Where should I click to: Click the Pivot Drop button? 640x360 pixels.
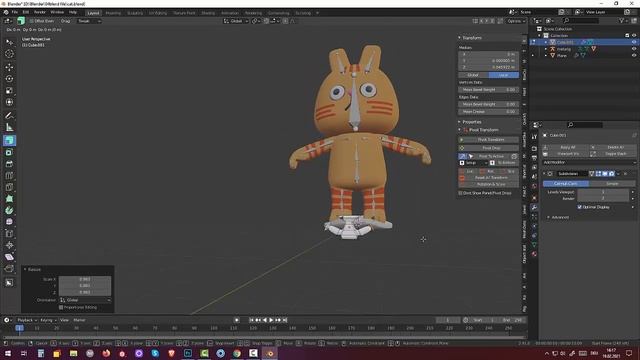(488, 148)
